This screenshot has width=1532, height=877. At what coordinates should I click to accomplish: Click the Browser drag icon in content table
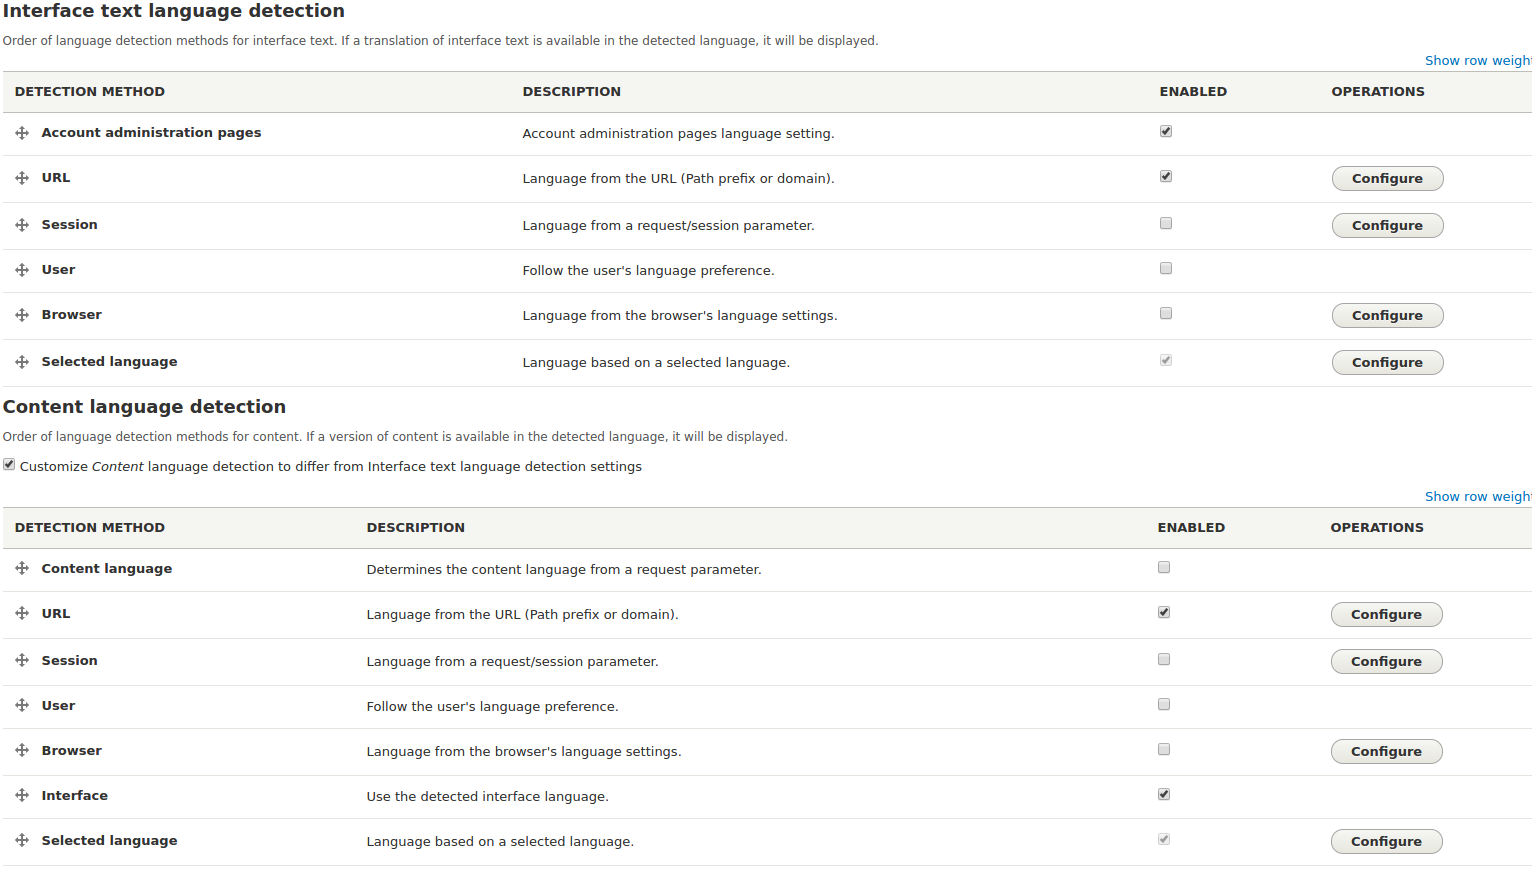point(22,750)
